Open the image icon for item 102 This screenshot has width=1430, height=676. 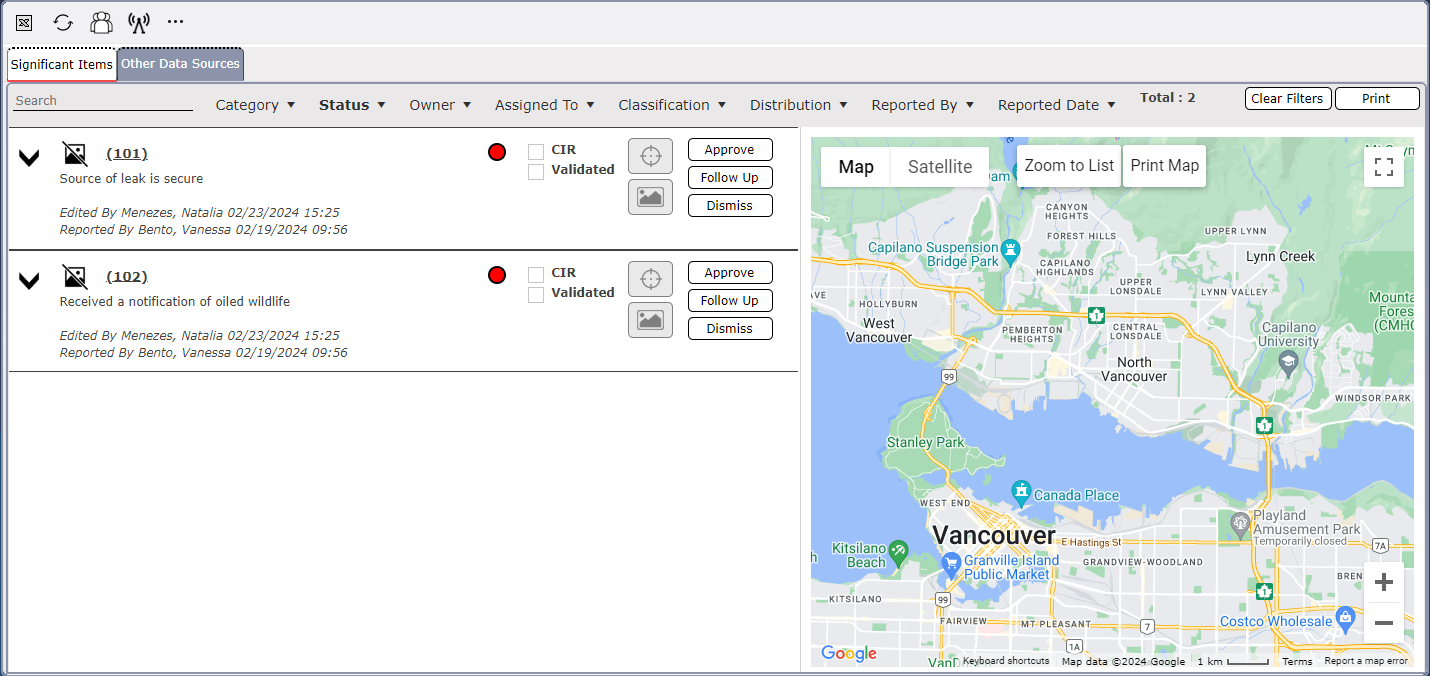(x=650, y=320)
